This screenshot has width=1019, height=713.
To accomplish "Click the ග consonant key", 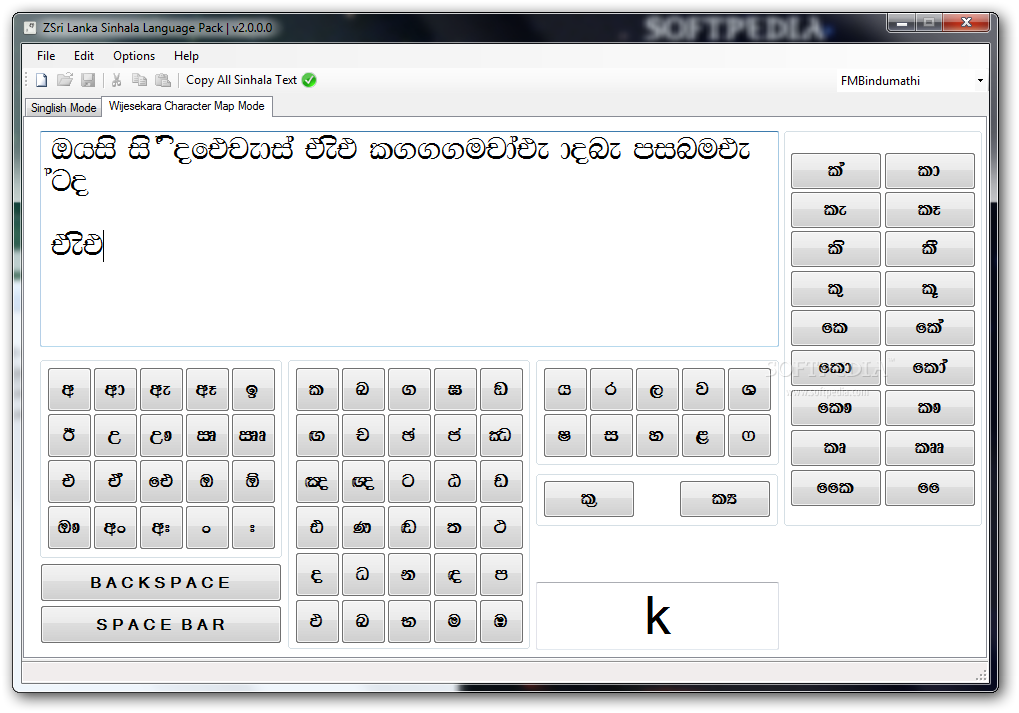I will point(409,389).
